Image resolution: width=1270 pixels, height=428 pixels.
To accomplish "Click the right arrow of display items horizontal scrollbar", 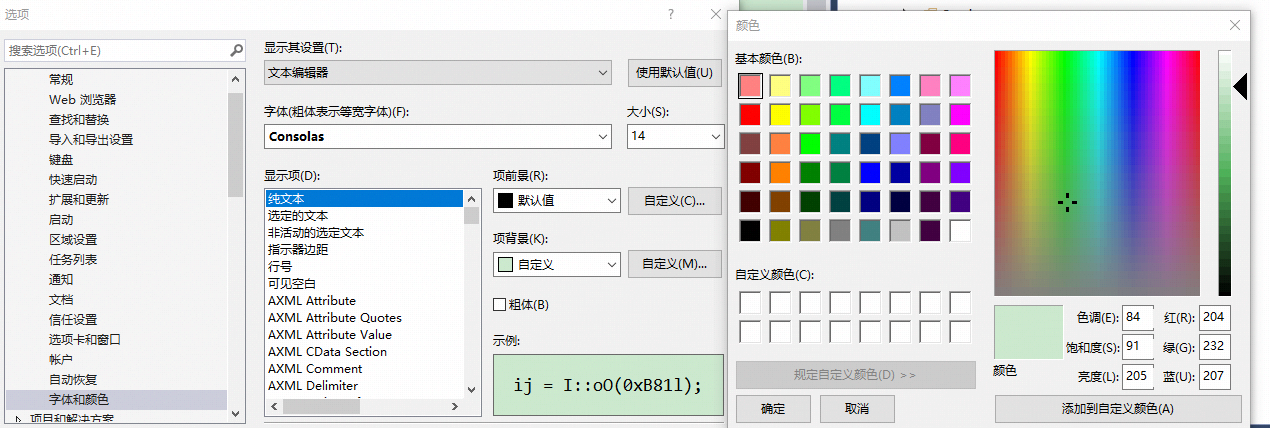I will pos(456,407).
